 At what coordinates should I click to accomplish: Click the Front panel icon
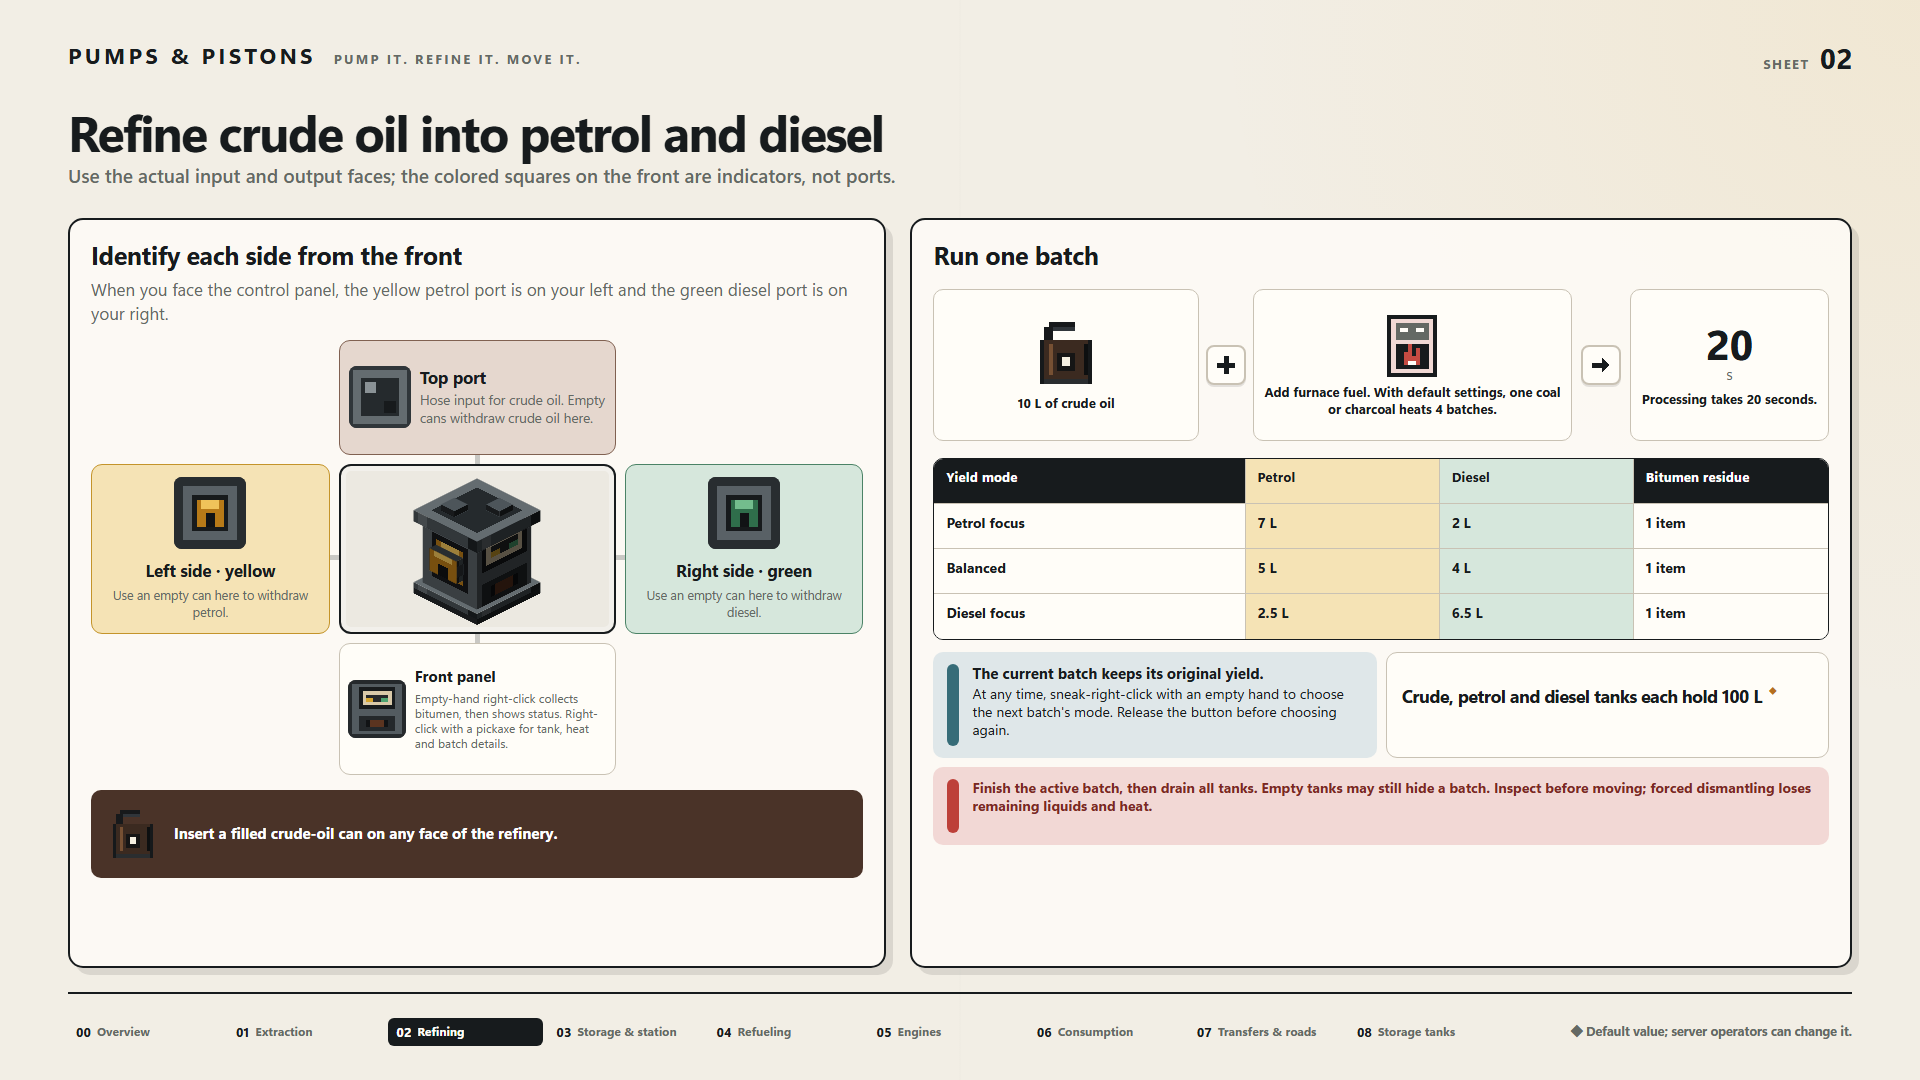(377, 709)
